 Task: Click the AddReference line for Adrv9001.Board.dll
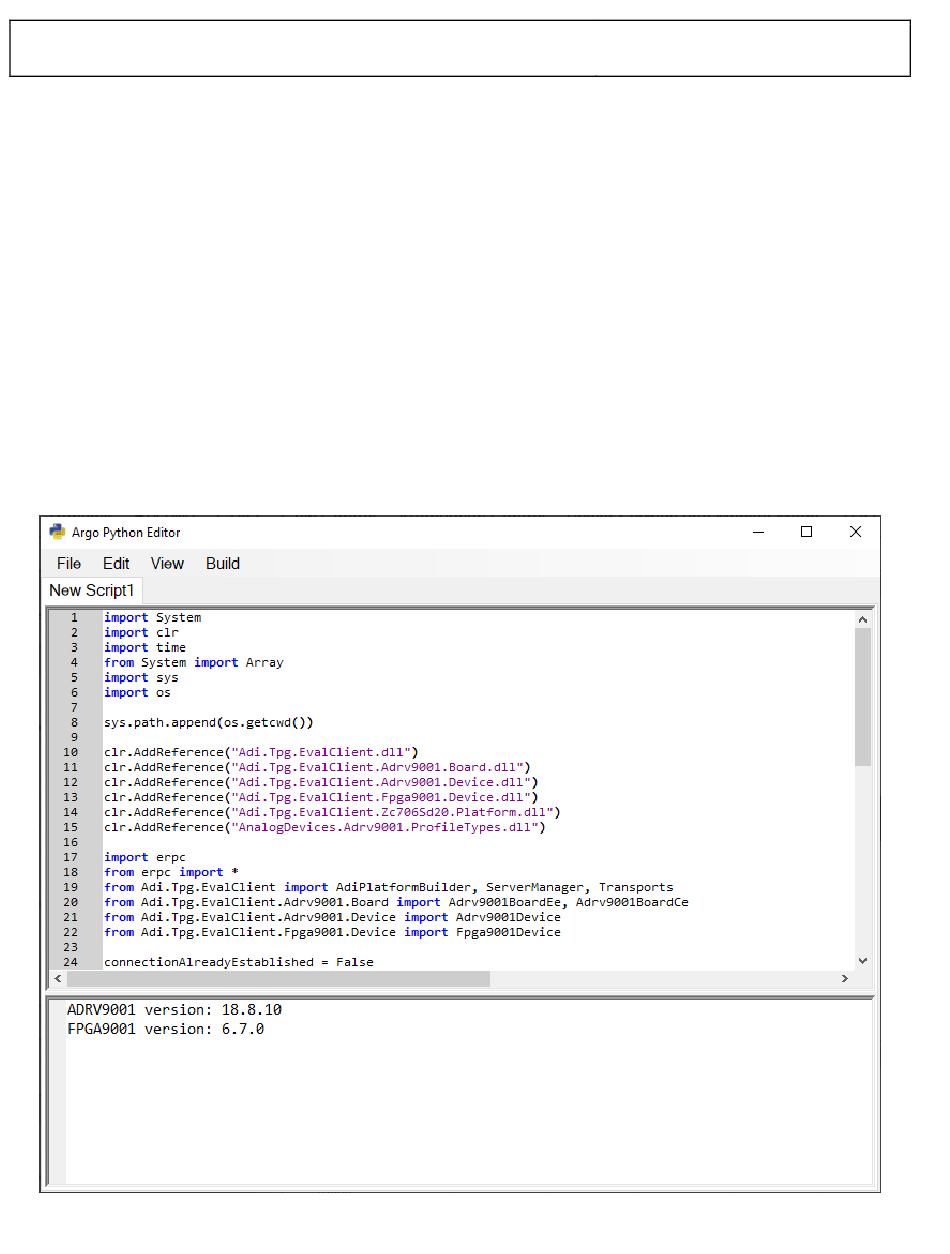coord(317,767)
